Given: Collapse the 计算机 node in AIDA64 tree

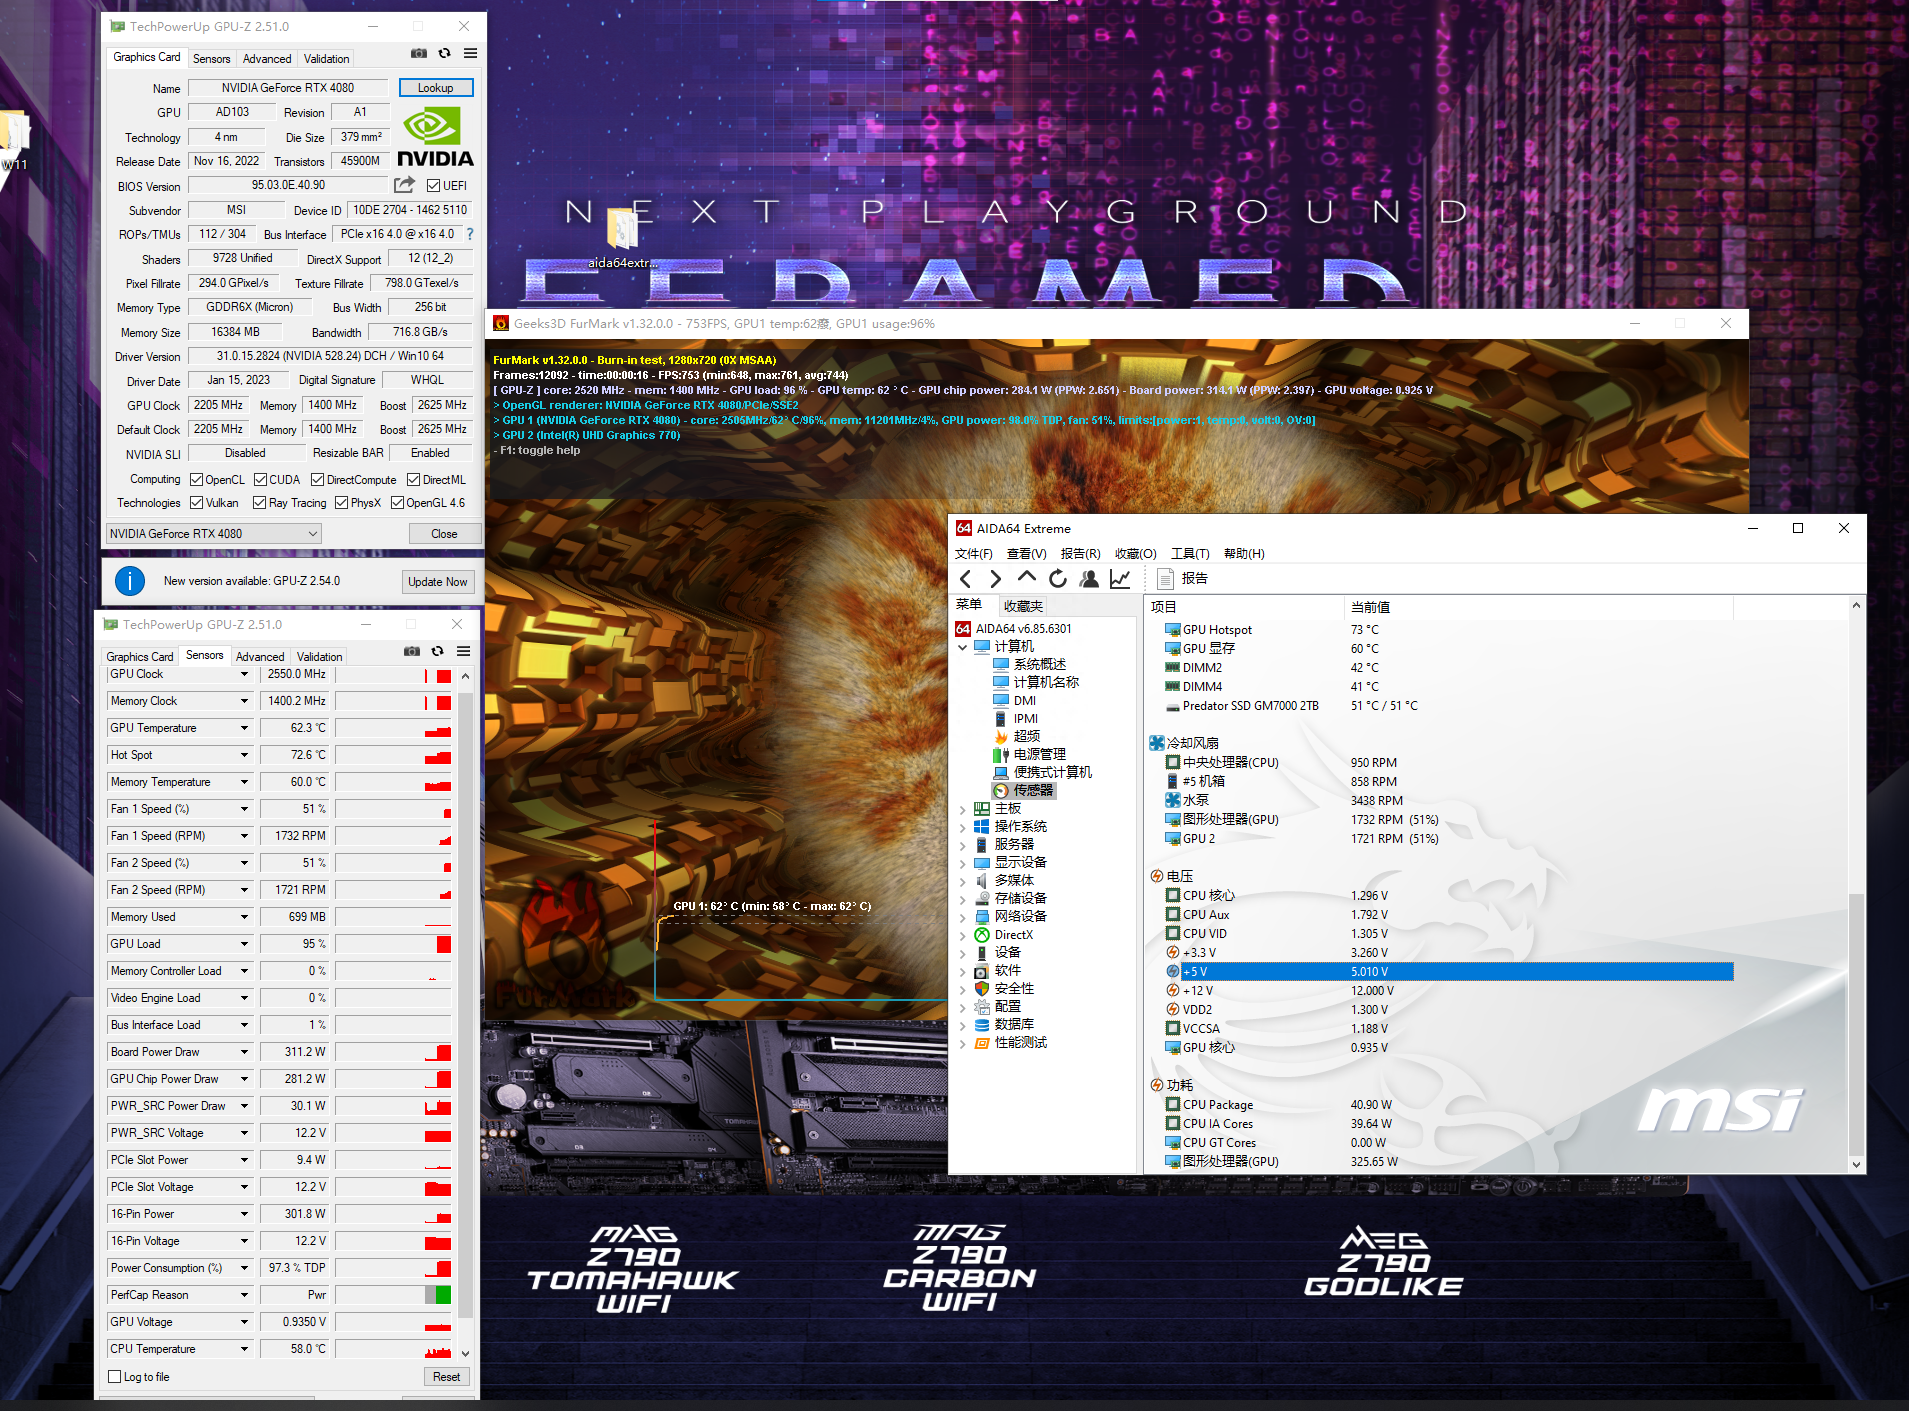Looking at the screenshot, I should [x=963, y=647].
